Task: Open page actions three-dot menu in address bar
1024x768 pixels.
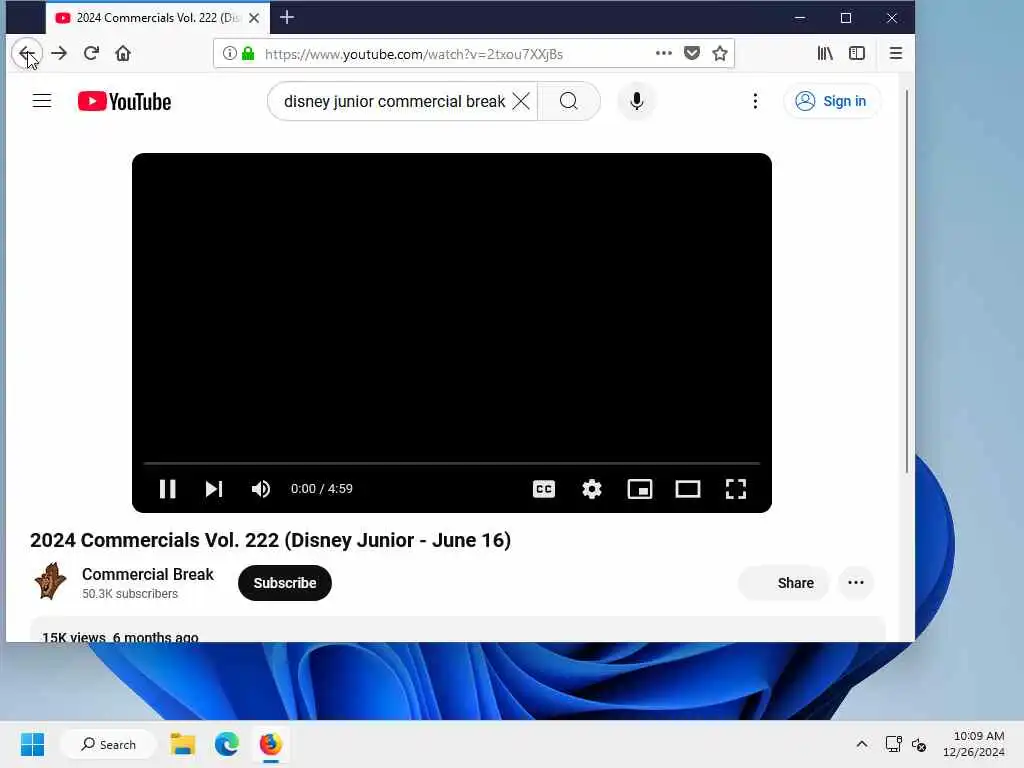Action: 664,54
